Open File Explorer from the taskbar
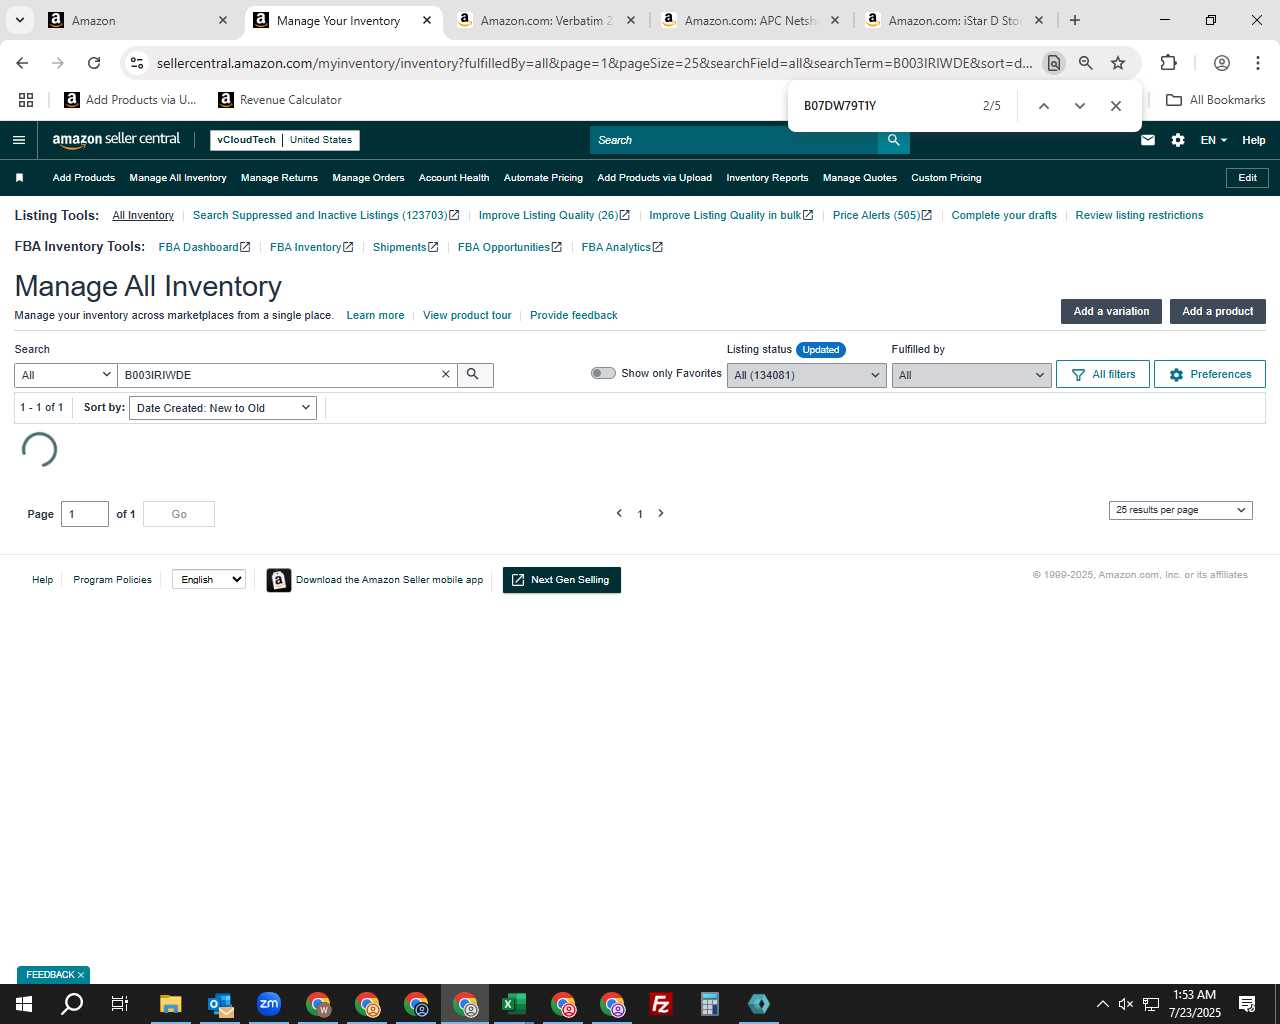1280x1024 pixels. click(171, 1004)
